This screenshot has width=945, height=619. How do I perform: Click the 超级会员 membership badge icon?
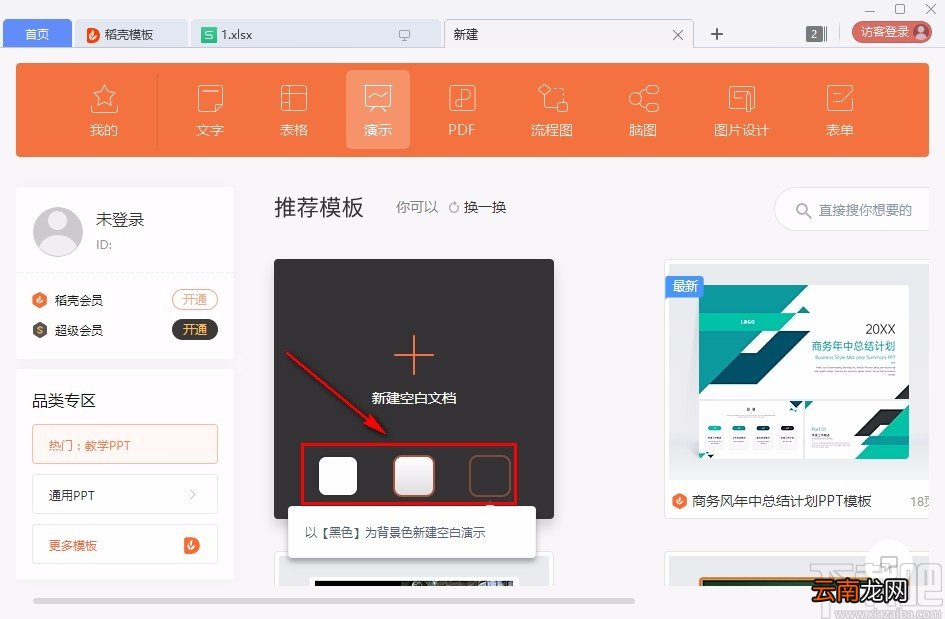pyautogui.click(x=40, y=330)
